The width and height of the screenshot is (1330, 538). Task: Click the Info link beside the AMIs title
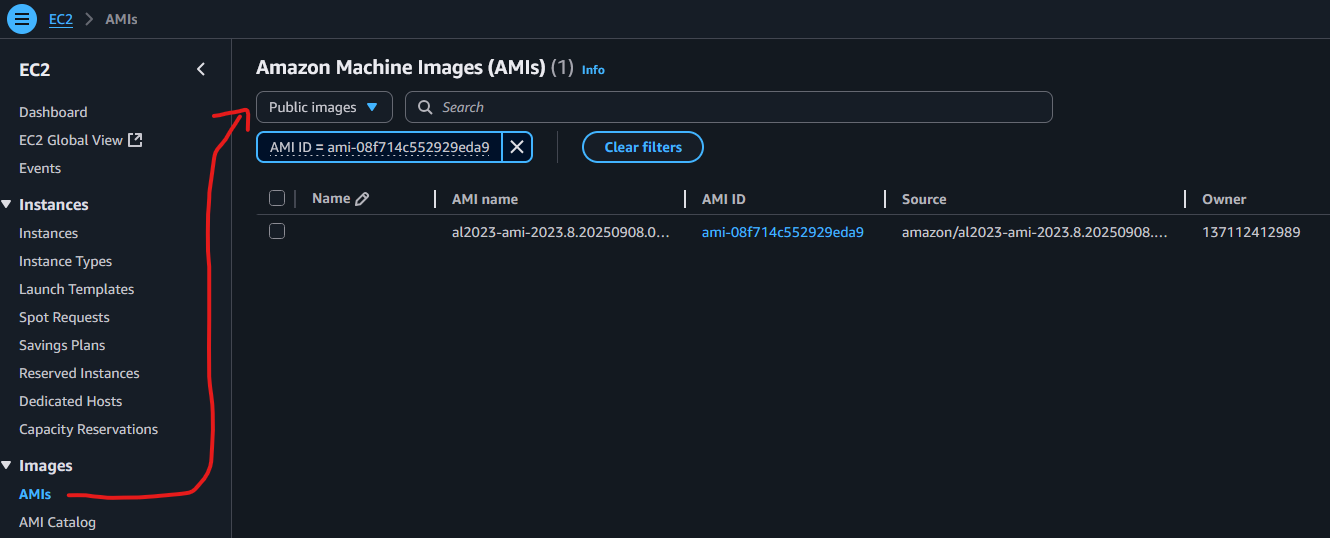tap(593, 70)
